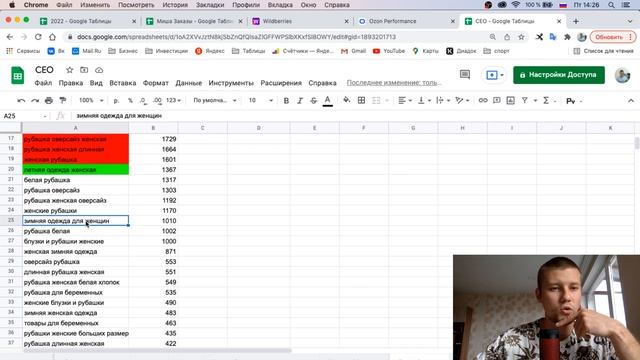Open the Gmail bookmark
This screenshot has width=640, height=360.
tap(353, 51)
